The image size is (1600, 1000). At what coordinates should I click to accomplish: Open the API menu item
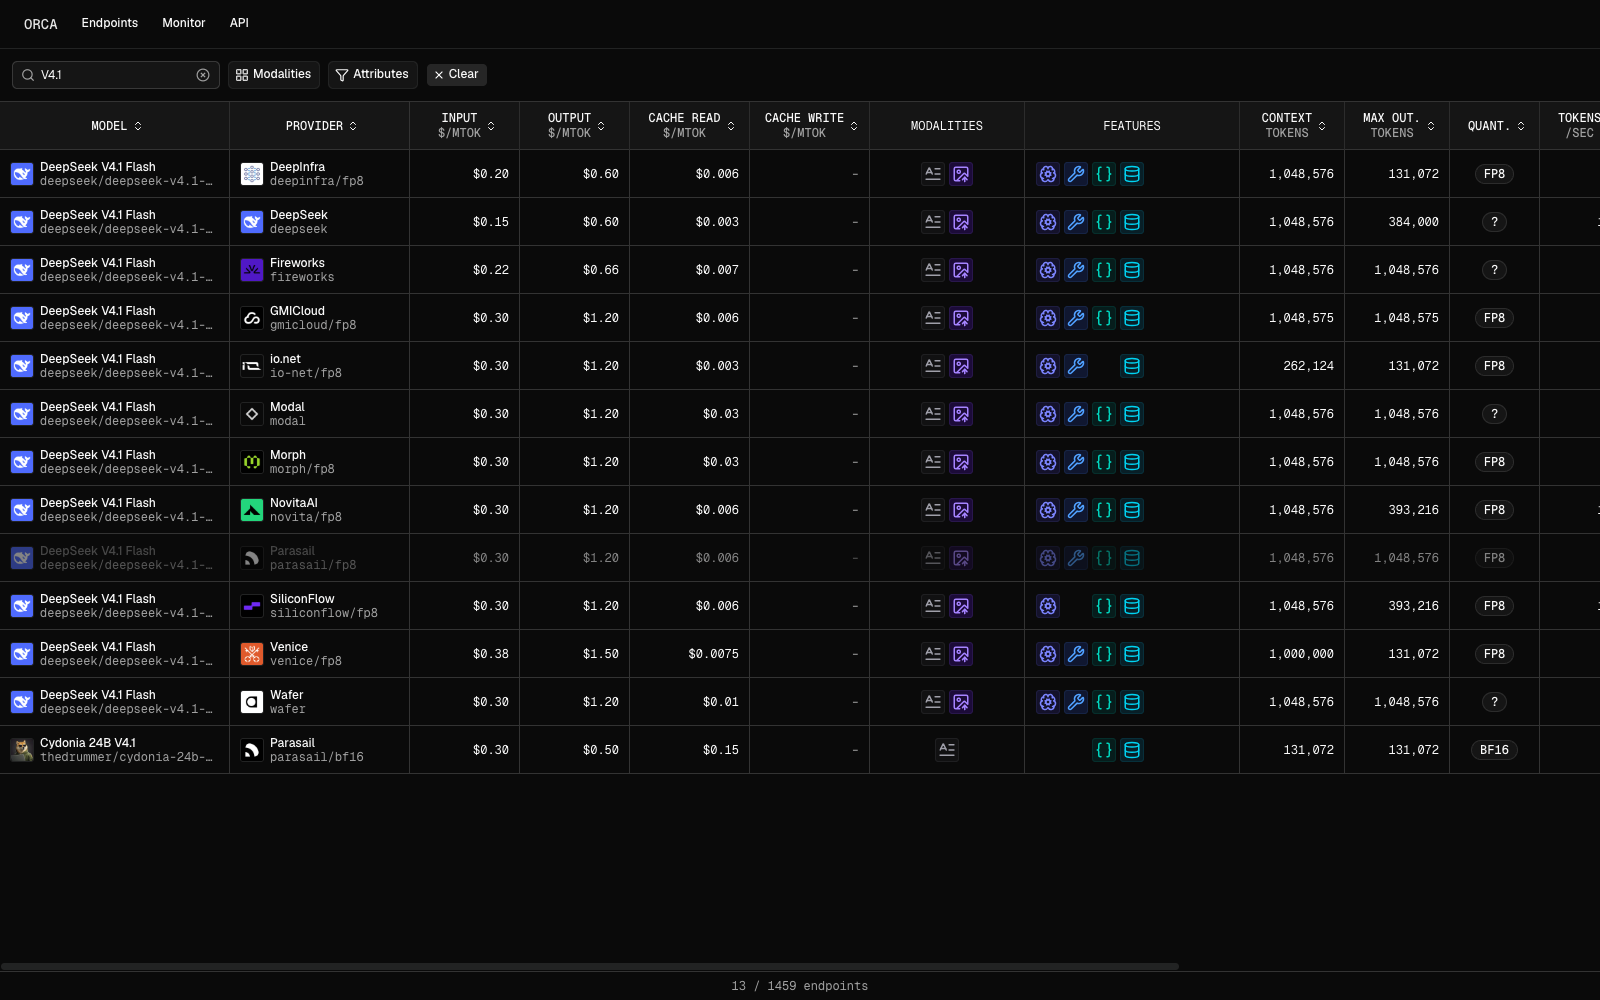239,23
